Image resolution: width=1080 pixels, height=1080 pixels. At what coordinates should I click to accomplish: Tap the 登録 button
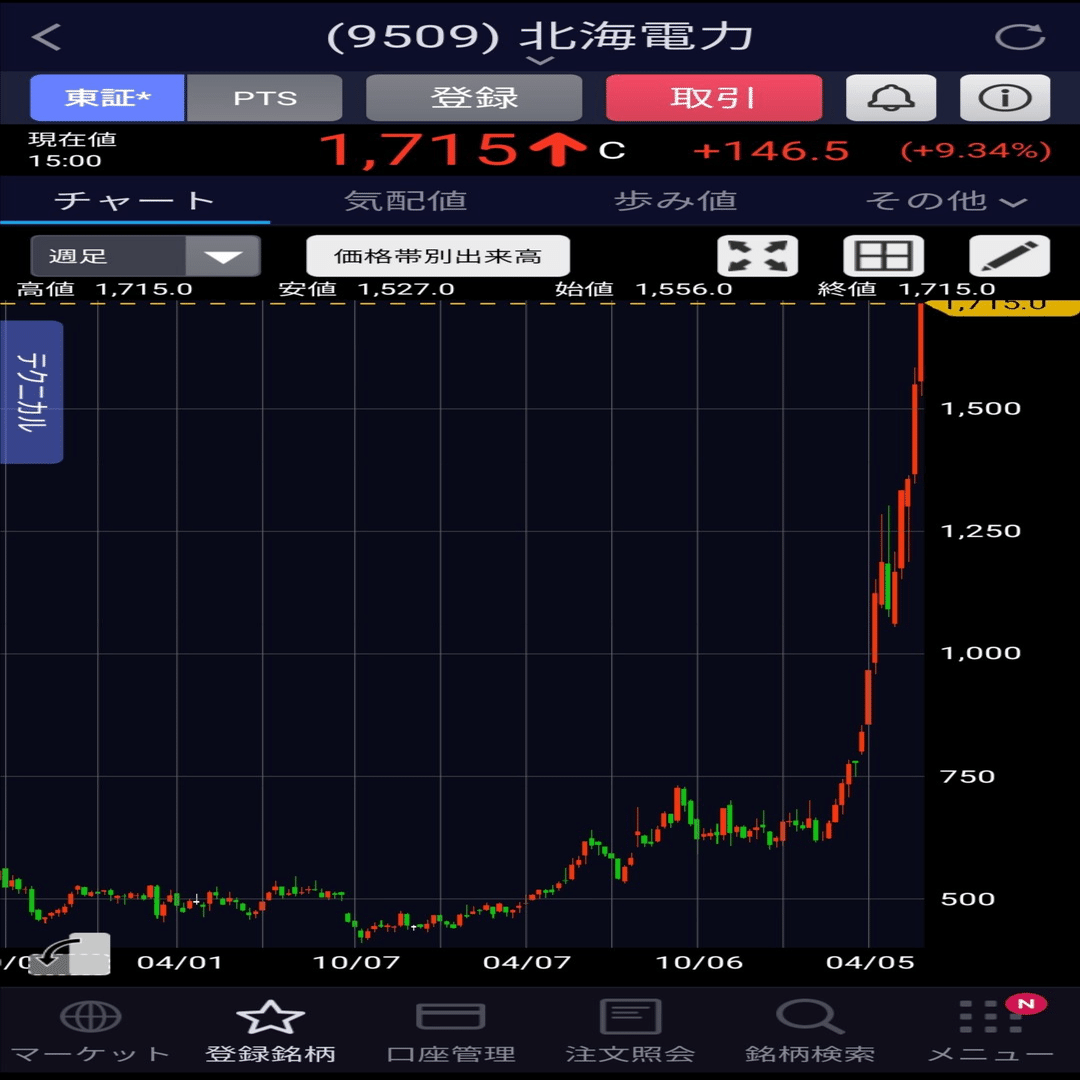click(x=474, y=98)
